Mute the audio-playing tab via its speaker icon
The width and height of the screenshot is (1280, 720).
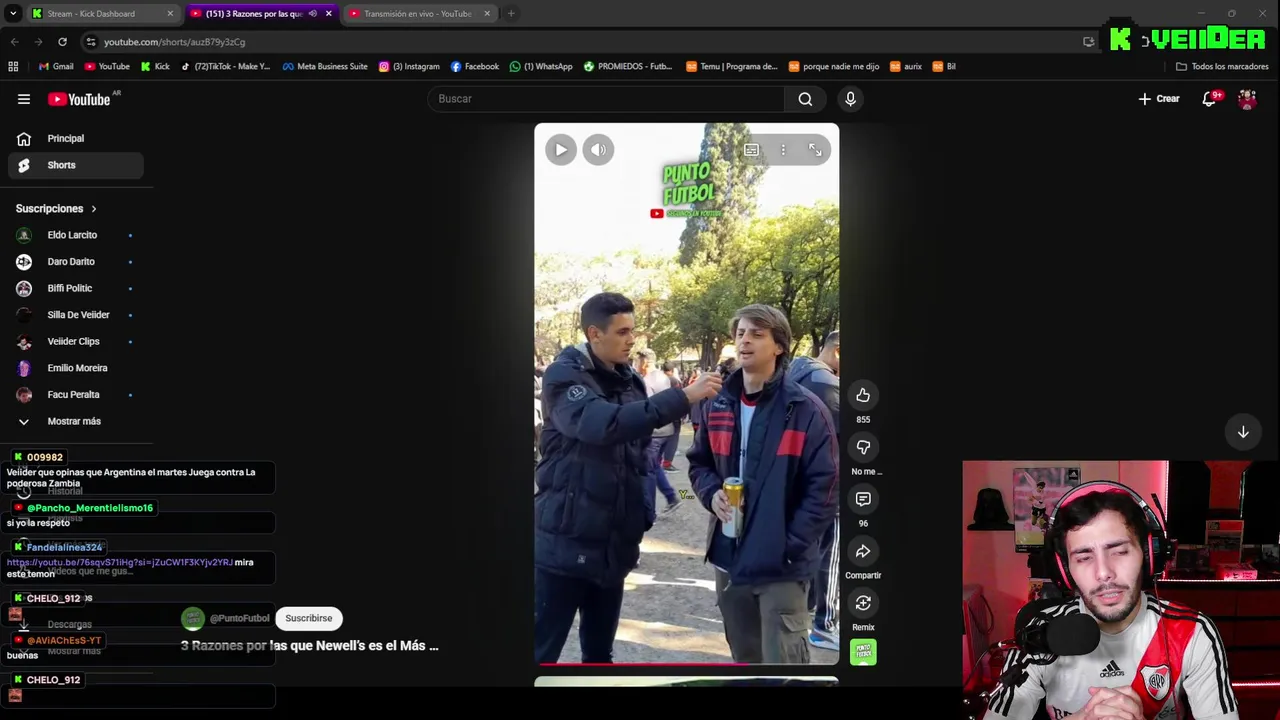click(313, 14)
